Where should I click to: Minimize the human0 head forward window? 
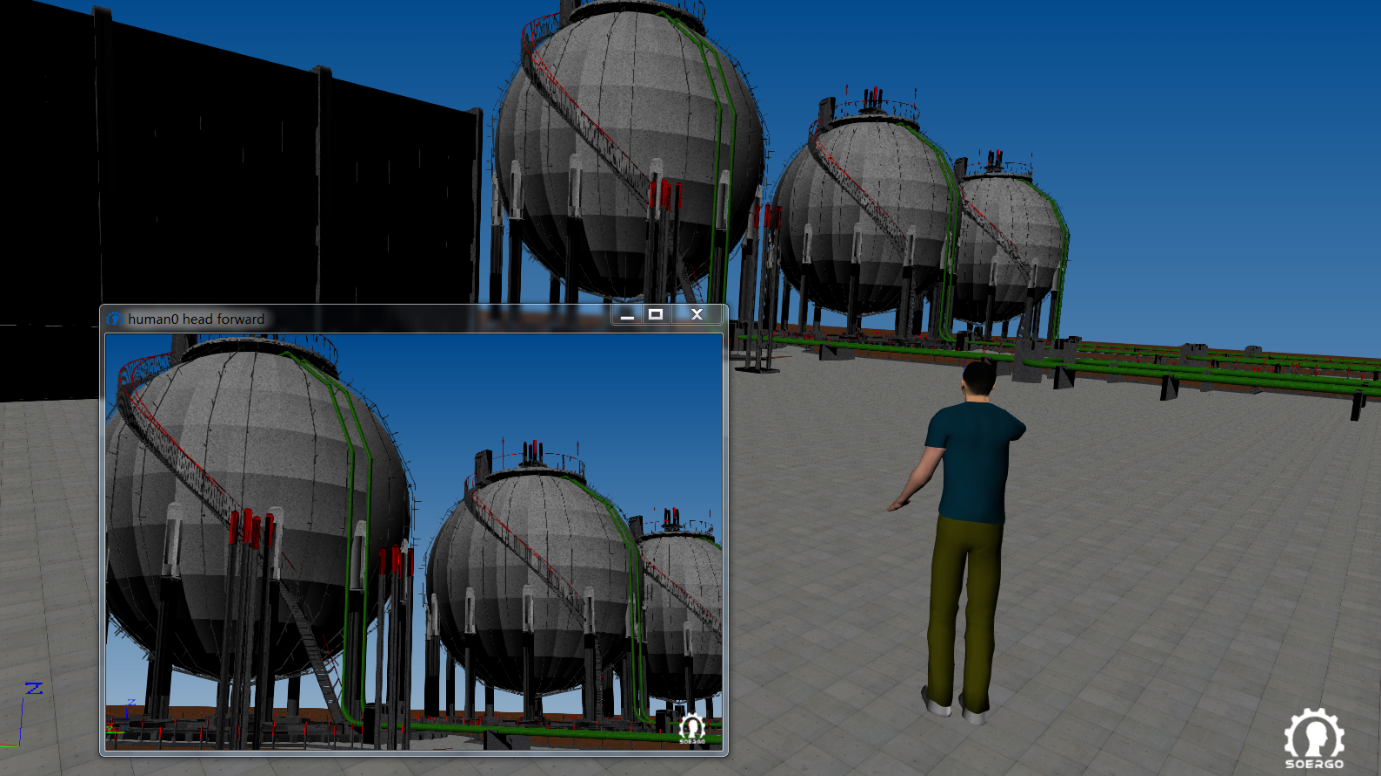[627, 315]
